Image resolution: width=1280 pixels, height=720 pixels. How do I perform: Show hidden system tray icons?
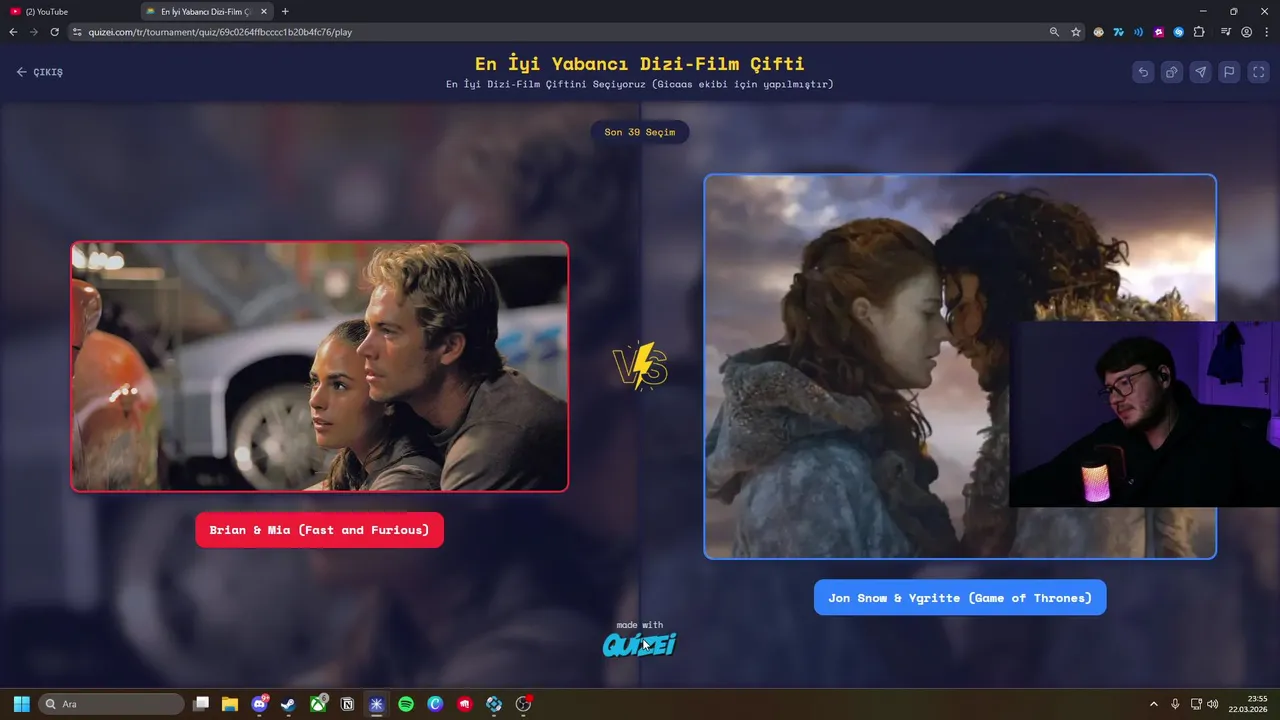click(x=1153, y=704)
